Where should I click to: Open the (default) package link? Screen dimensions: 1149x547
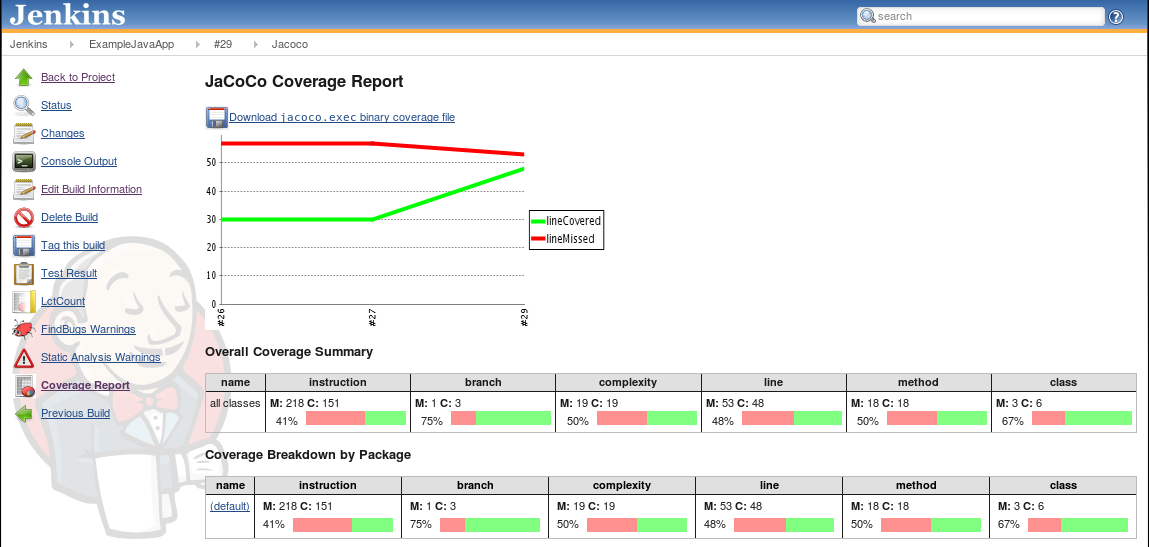click(x=229, y=507)
